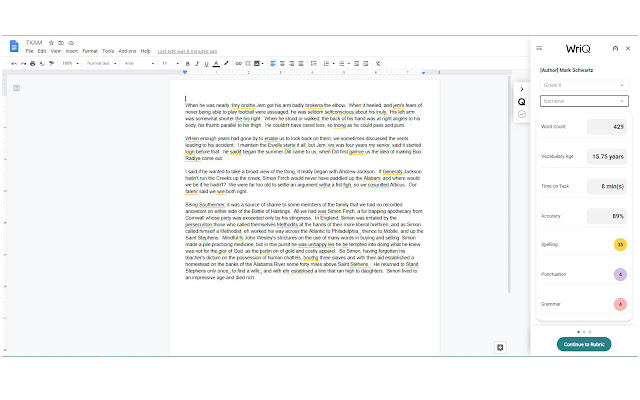Click the WriQ Q icon in side strip
Image resolution: width=640 pixels, height=400 pixels.
point(521,101)
